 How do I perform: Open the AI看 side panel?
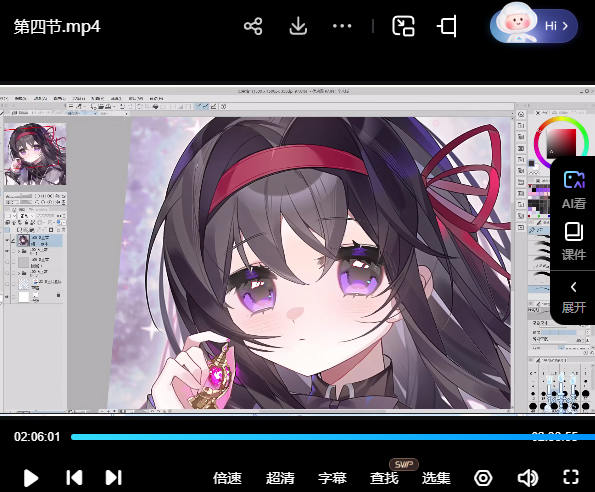click(x=574, y=190)
